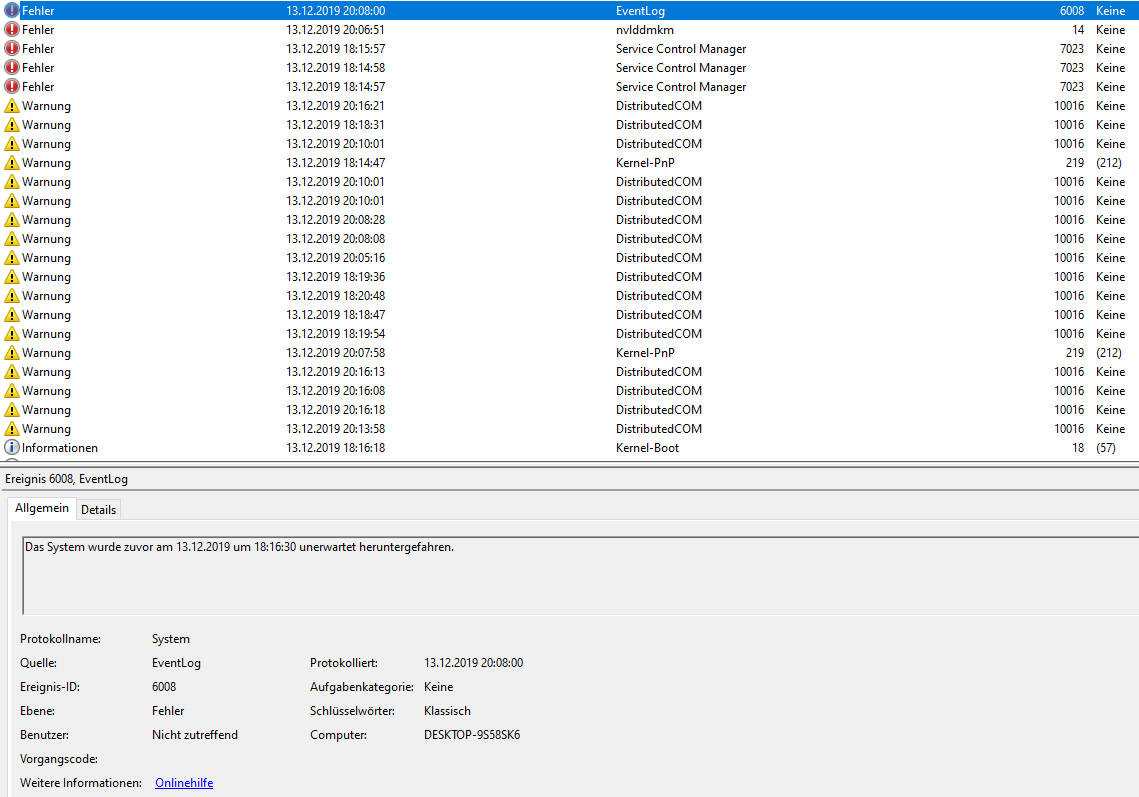Select DistributedCOM entry at 18:18:31
1139x797 pixels.
(658, 124)
